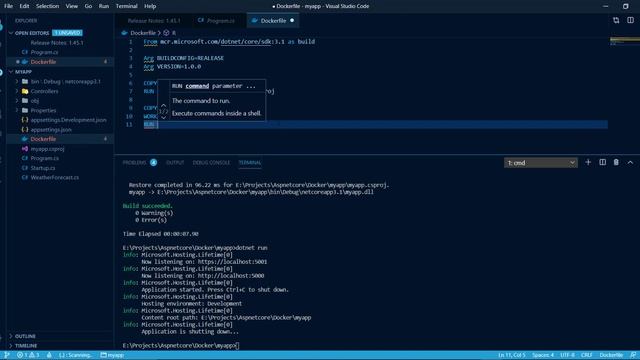Open the Terminal menu
640x360 pixels.
pyautogui.click(x=127, y=6)
